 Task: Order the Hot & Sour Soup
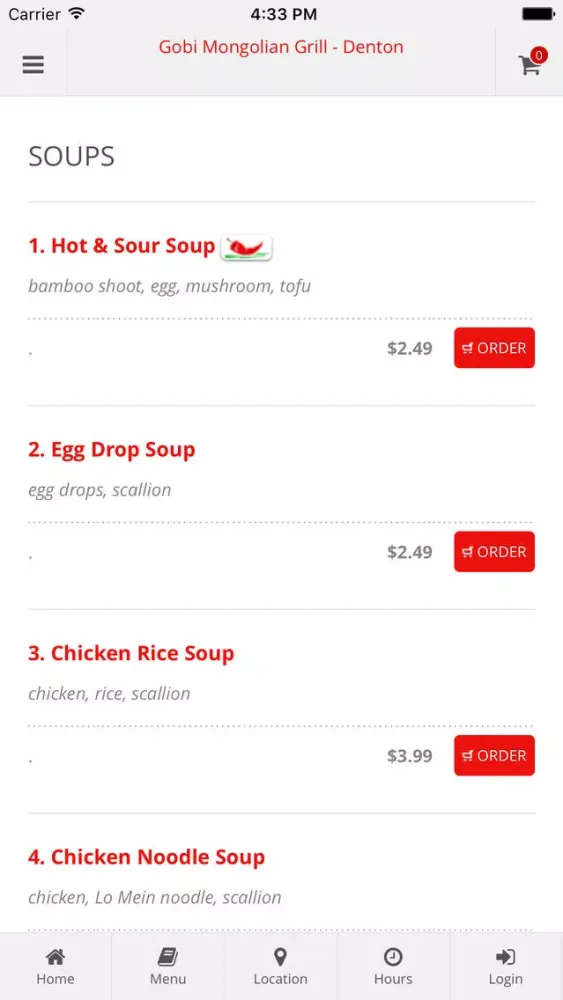click(x=494, y=348)
